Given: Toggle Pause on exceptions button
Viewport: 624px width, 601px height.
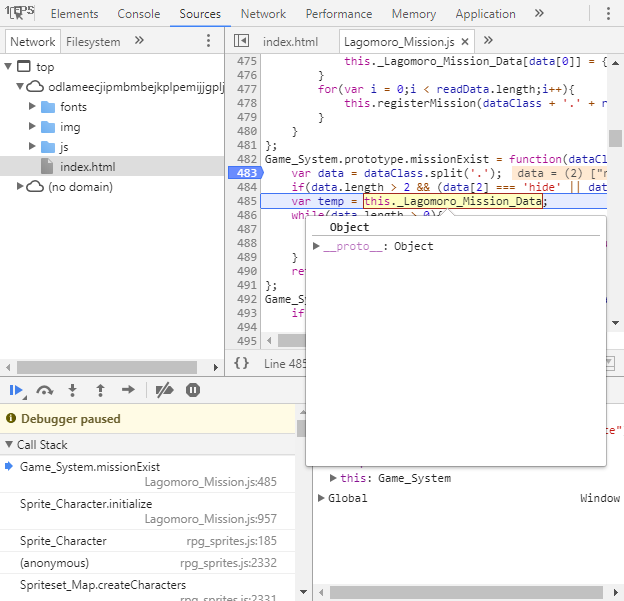Looking at the screenshot, I should 193,390.
